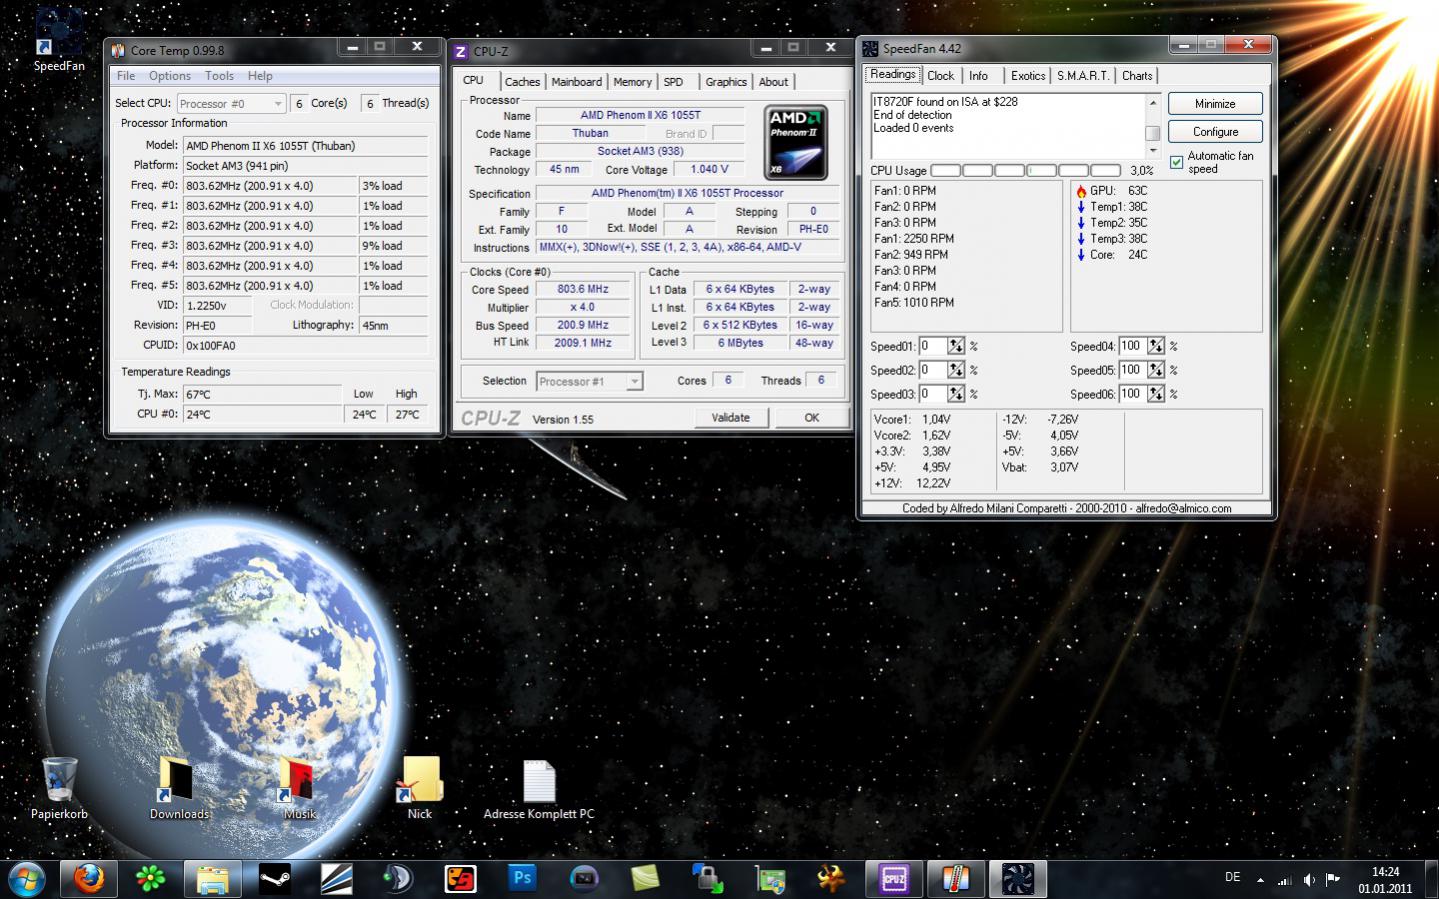Viewport: 1439px width, 899px height.
Task: Click the Speed01 percentage input field
Action: [x=932, y=346]
